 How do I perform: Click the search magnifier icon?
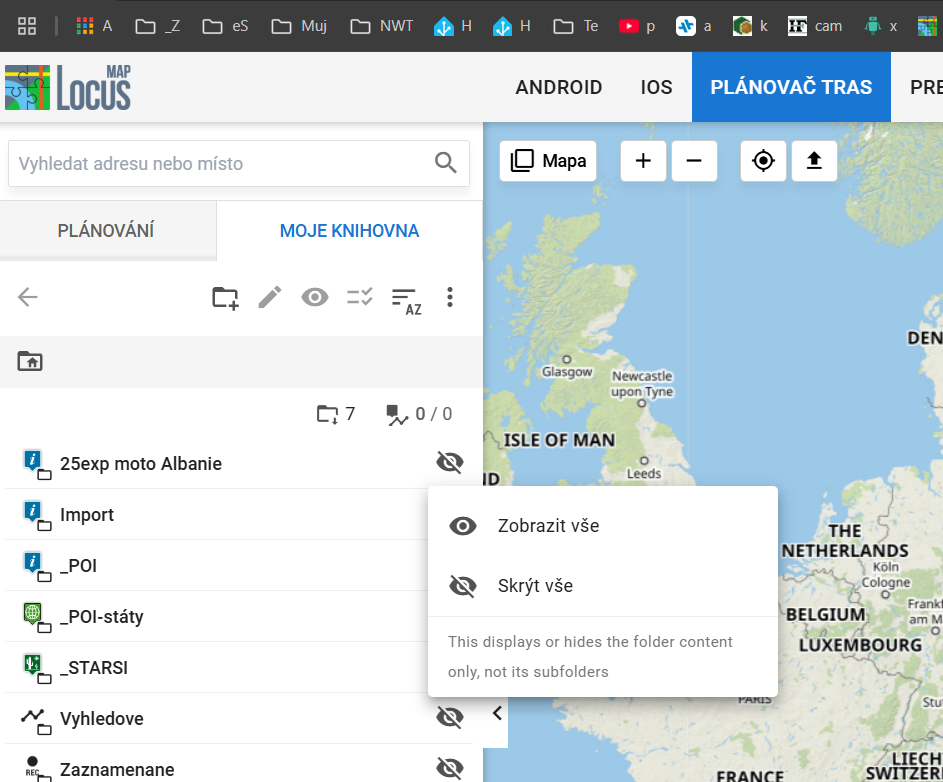click(x=445, y=163)
